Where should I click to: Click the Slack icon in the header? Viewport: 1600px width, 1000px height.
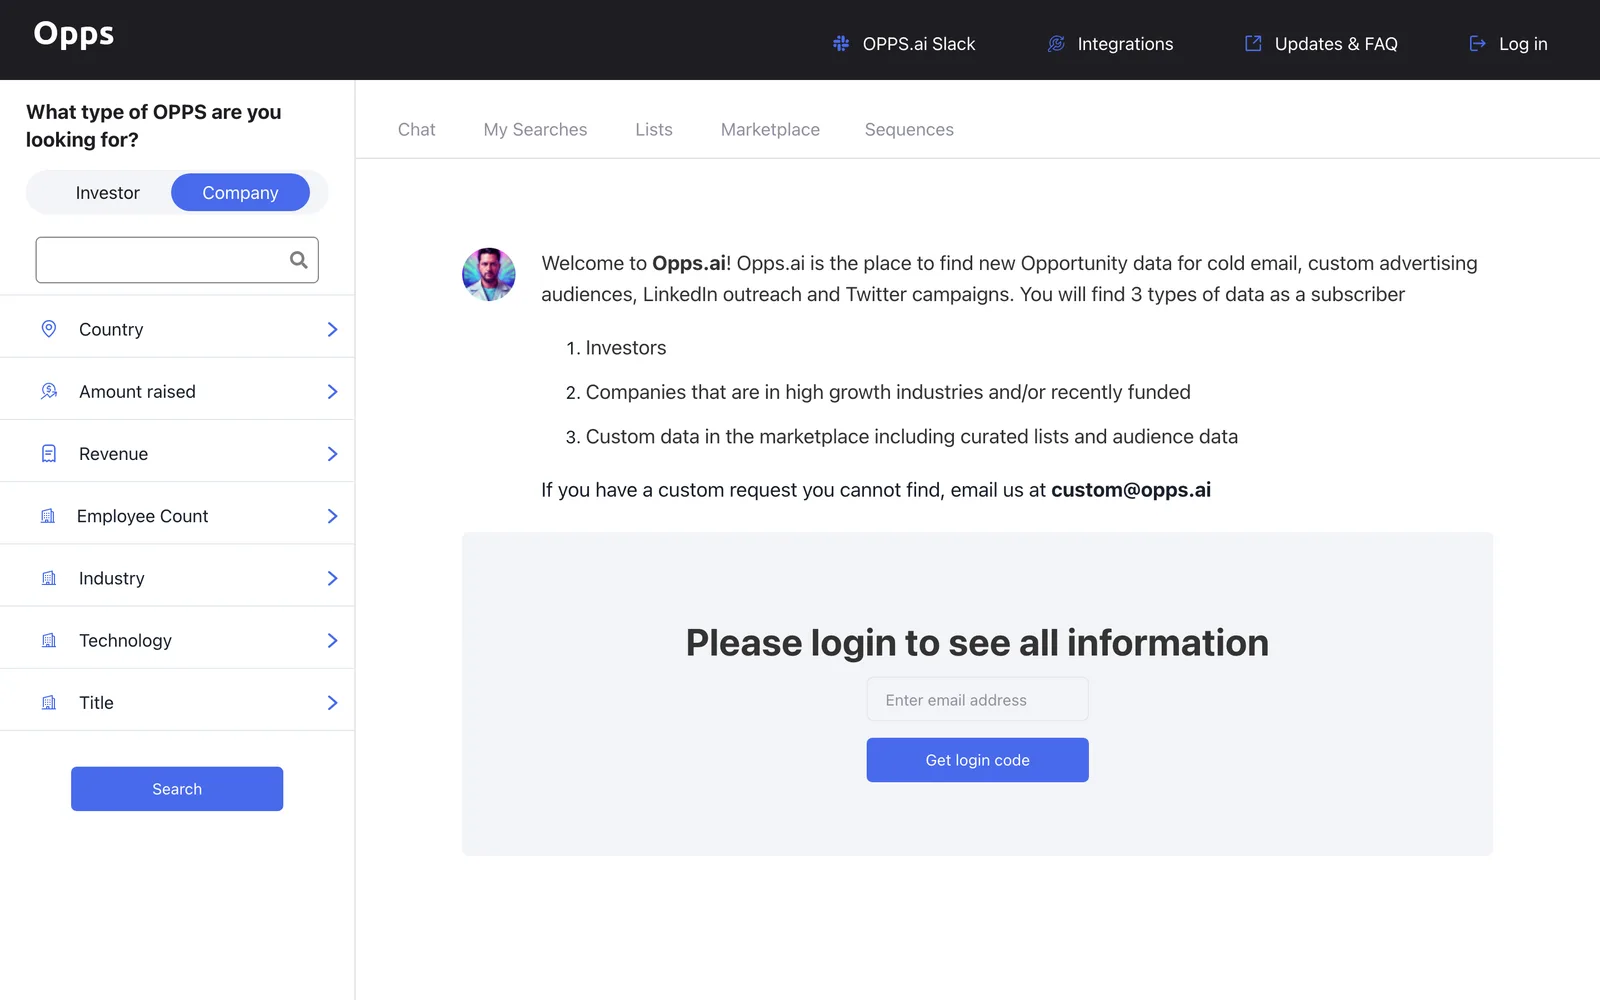click(841, 44)
